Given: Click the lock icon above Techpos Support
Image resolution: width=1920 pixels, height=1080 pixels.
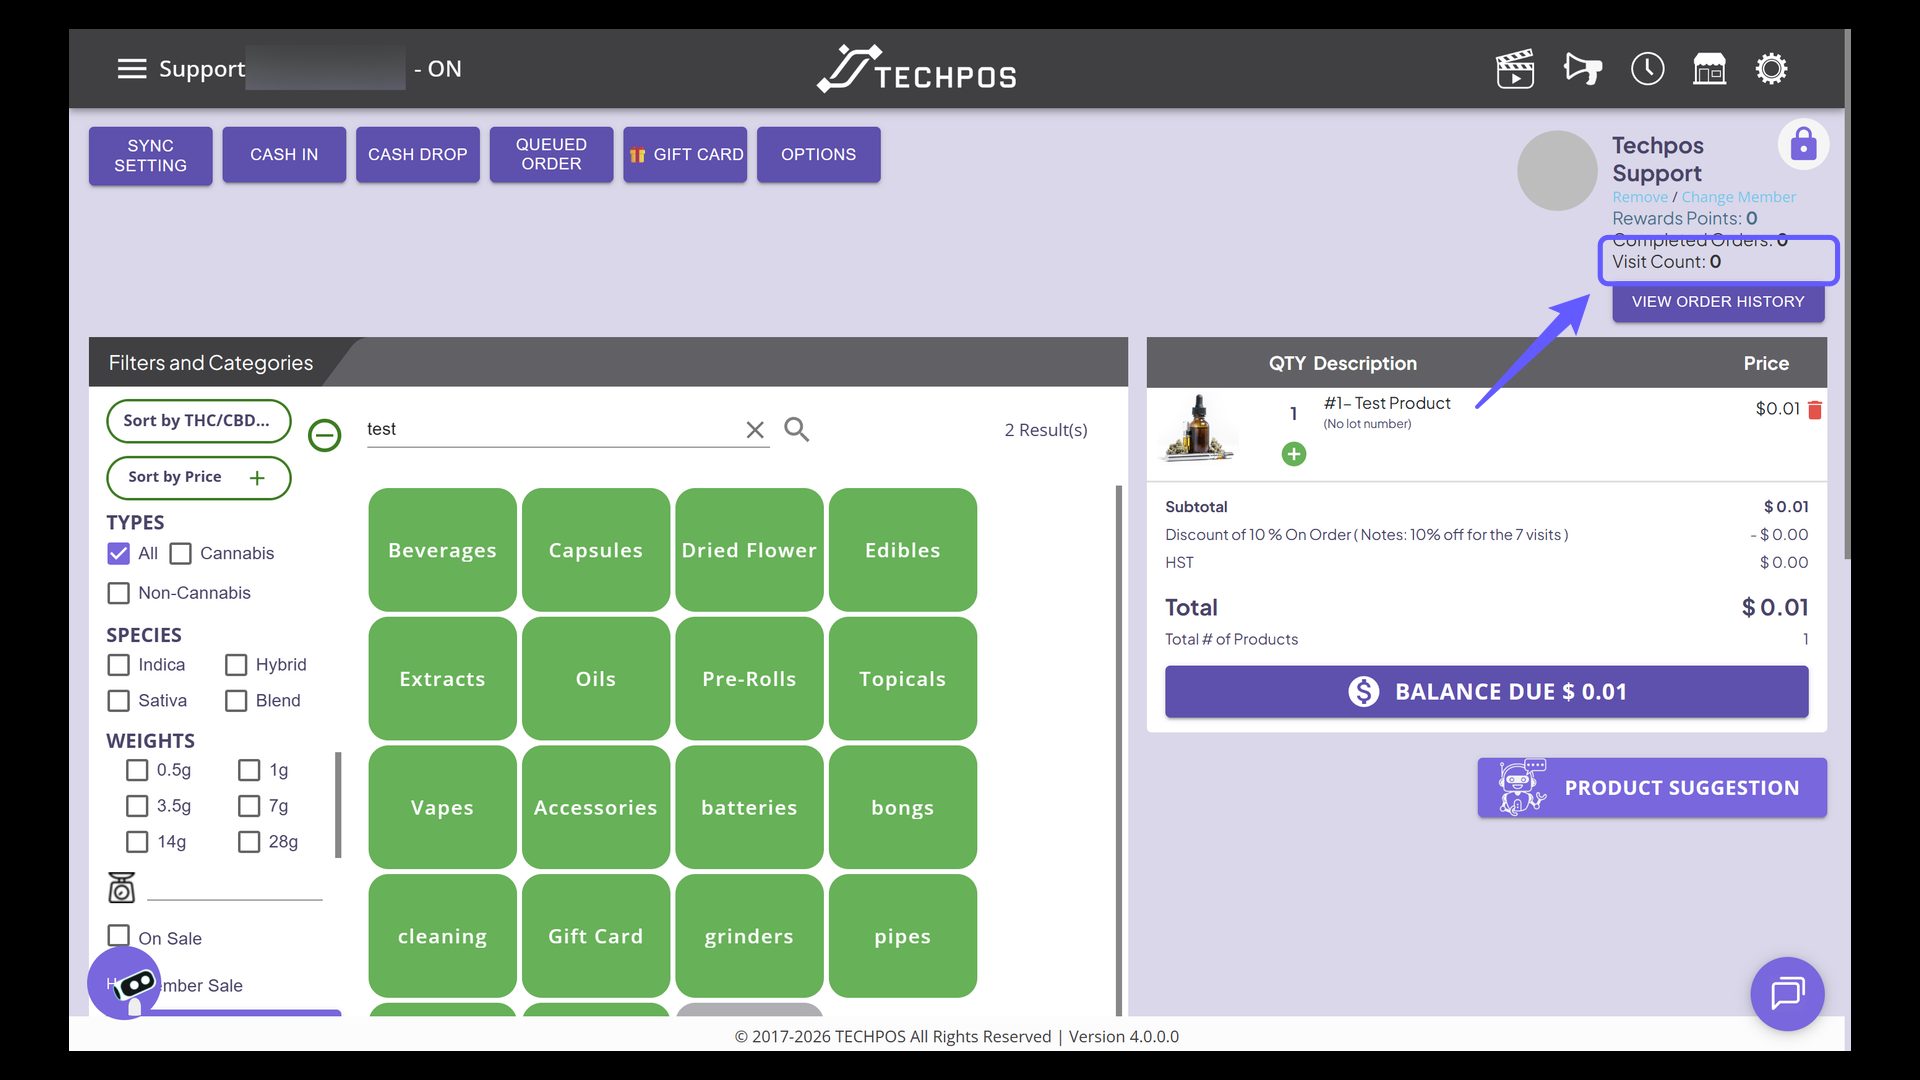Looking at the screenshot, I should 1802,143.
